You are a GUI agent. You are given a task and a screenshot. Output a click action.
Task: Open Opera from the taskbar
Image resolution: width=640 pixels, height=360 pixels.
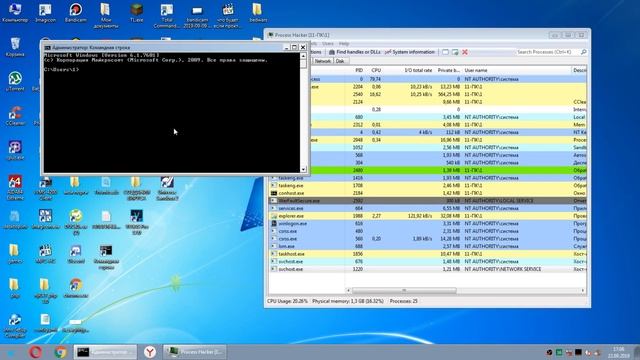click(36, 352)
